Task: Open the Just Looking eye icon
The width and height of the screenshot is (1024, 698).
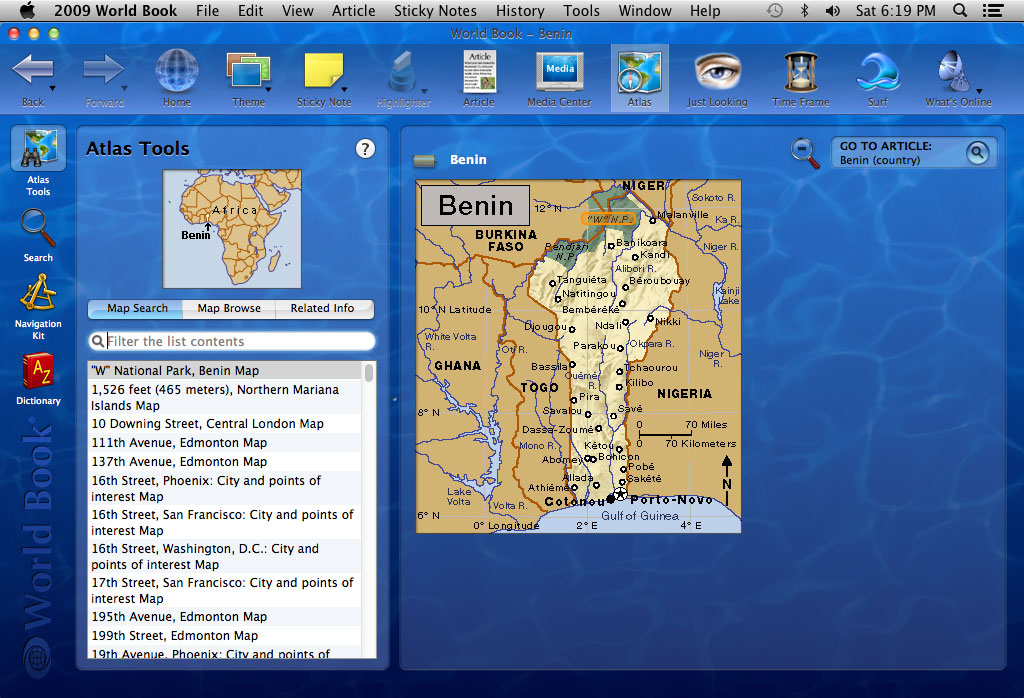Action: click(x=717, y=71)
